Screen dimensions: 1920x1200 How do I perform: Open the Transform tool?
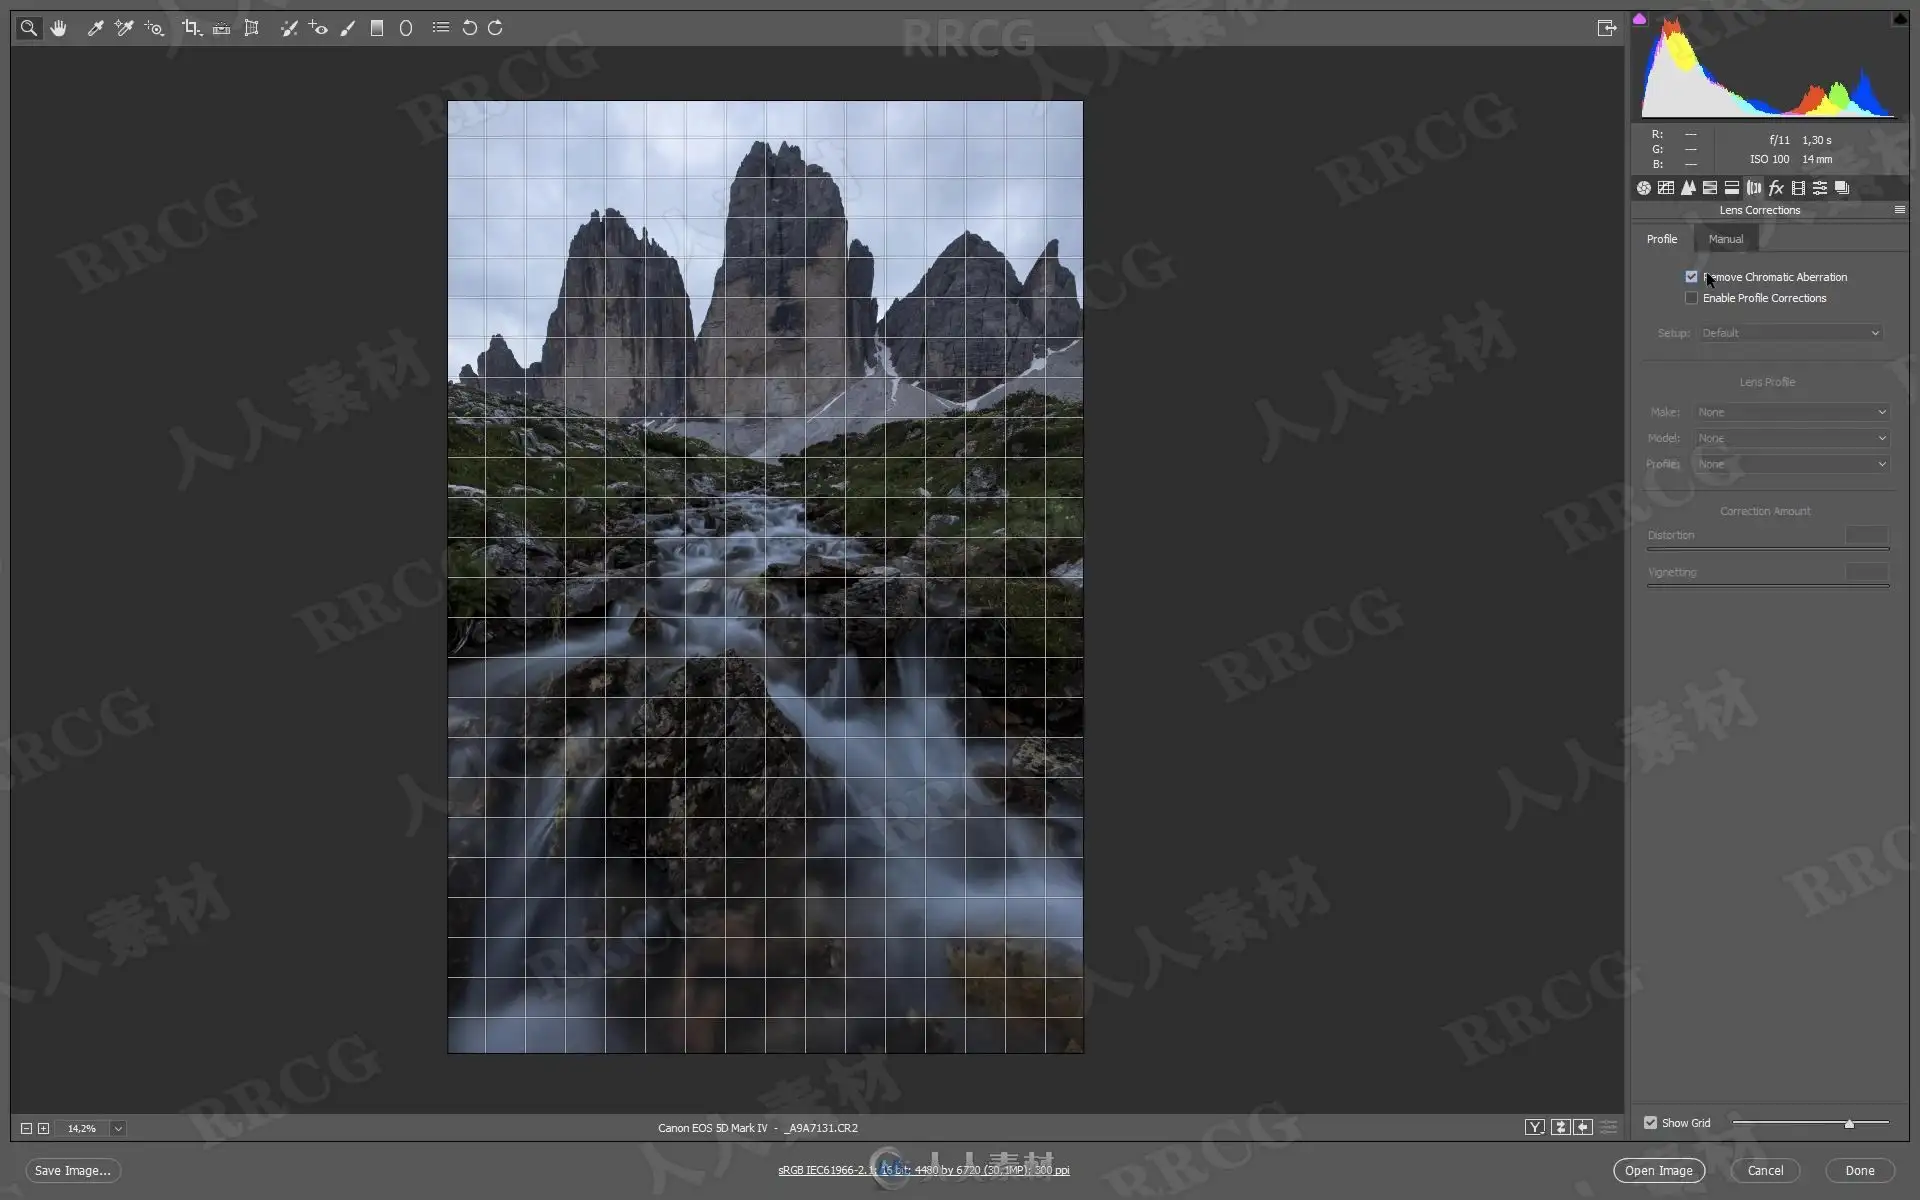pos(251,28)
